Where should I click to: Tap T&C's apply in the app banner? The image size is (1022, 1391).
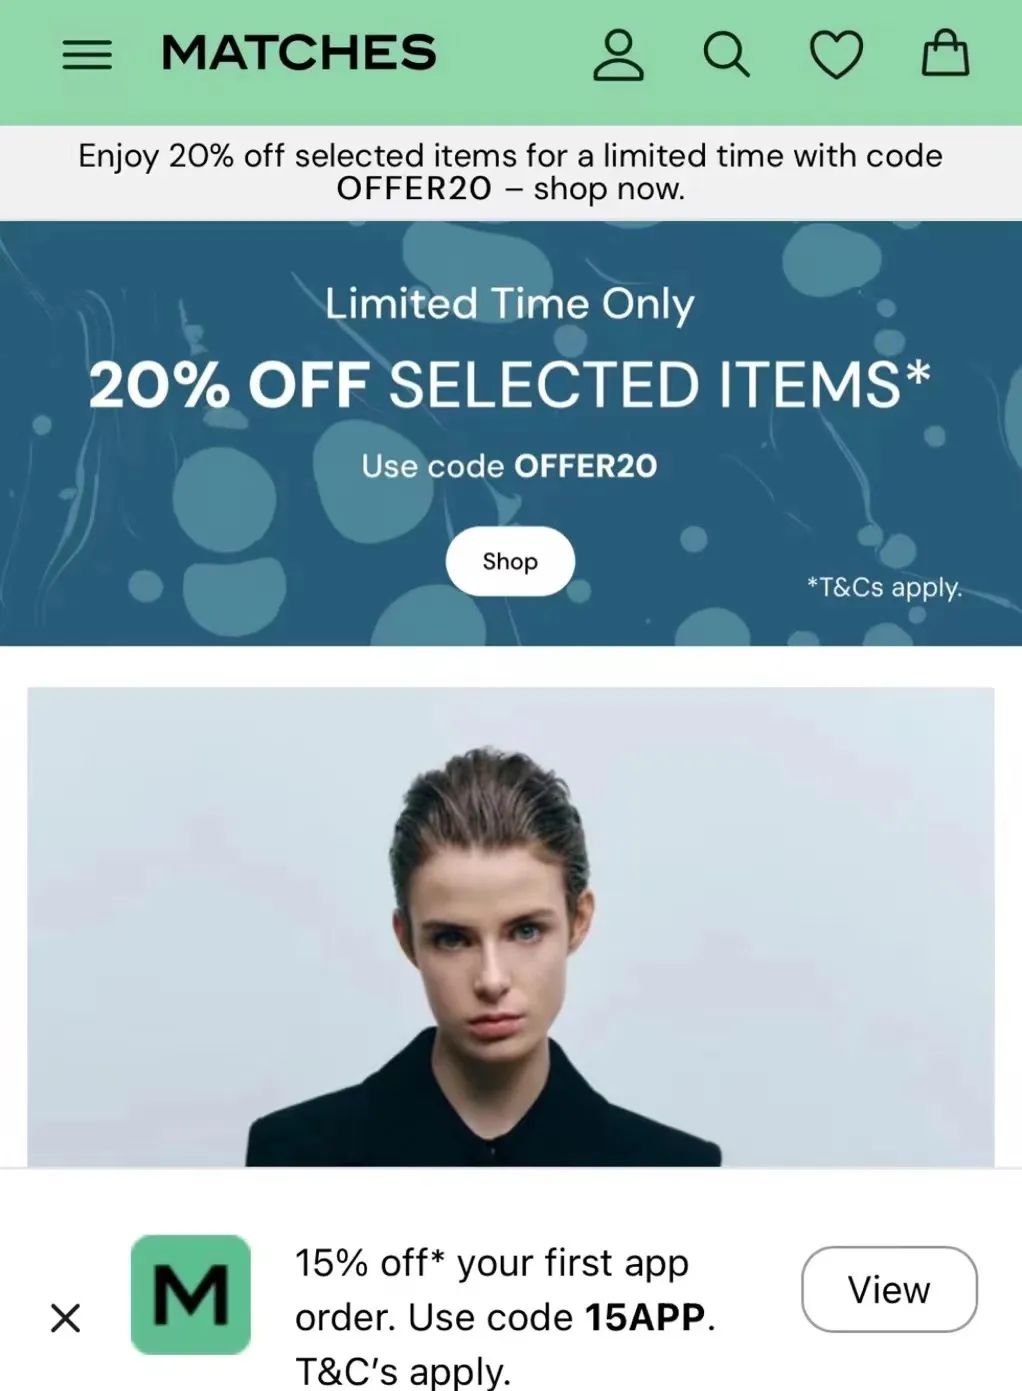(403, 1371)
